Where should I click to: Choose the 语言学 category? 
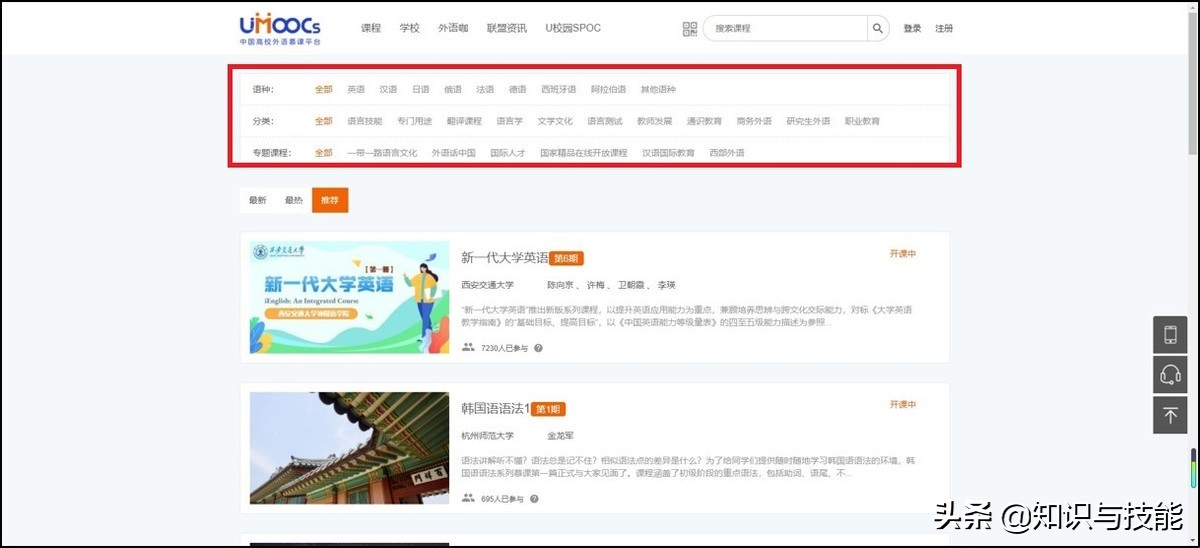coord(509,122)
